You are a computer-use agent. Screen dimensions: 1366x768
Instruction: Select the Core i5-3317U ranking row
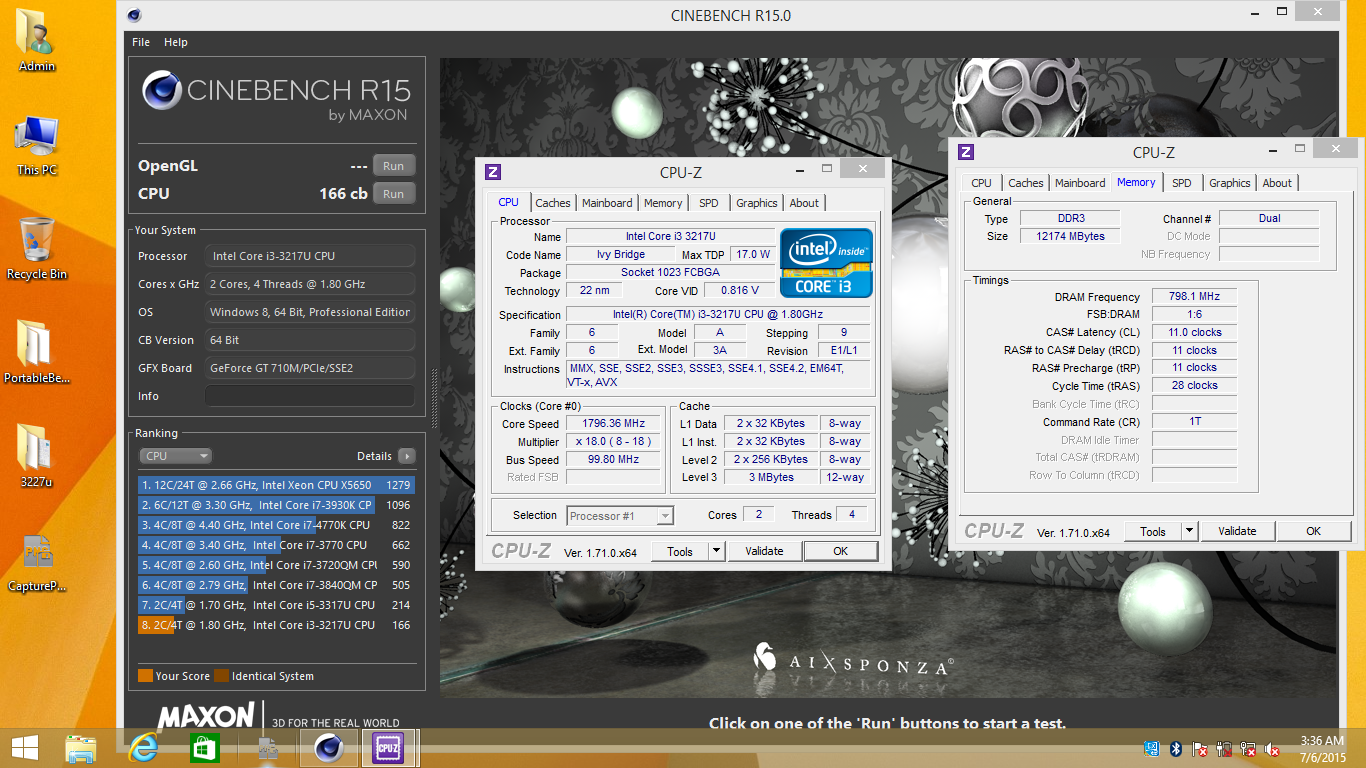[x=276, y=605]
